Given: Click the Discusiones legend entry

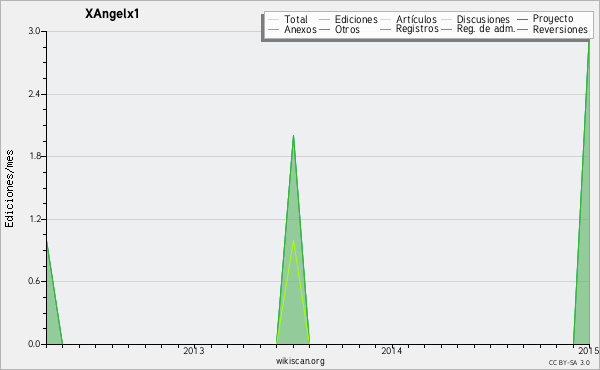Looking at the screenshot, I should point(483,19).
